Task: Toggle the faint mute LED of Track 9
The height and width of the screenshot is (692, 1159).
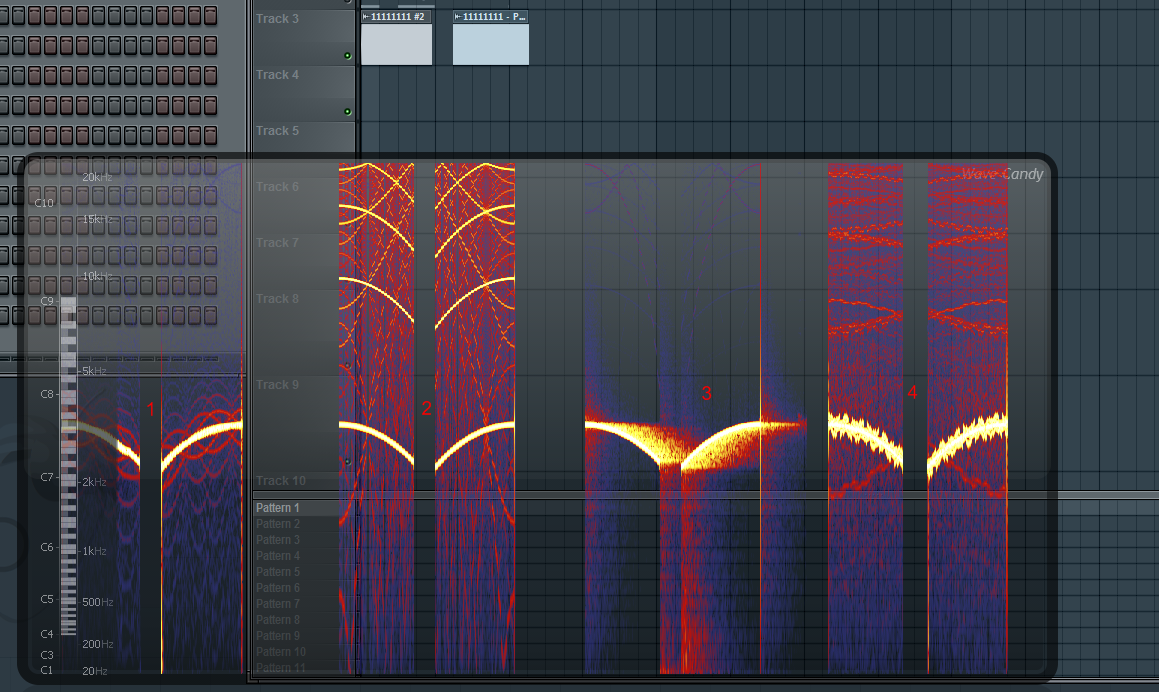Action: (347, 462)
